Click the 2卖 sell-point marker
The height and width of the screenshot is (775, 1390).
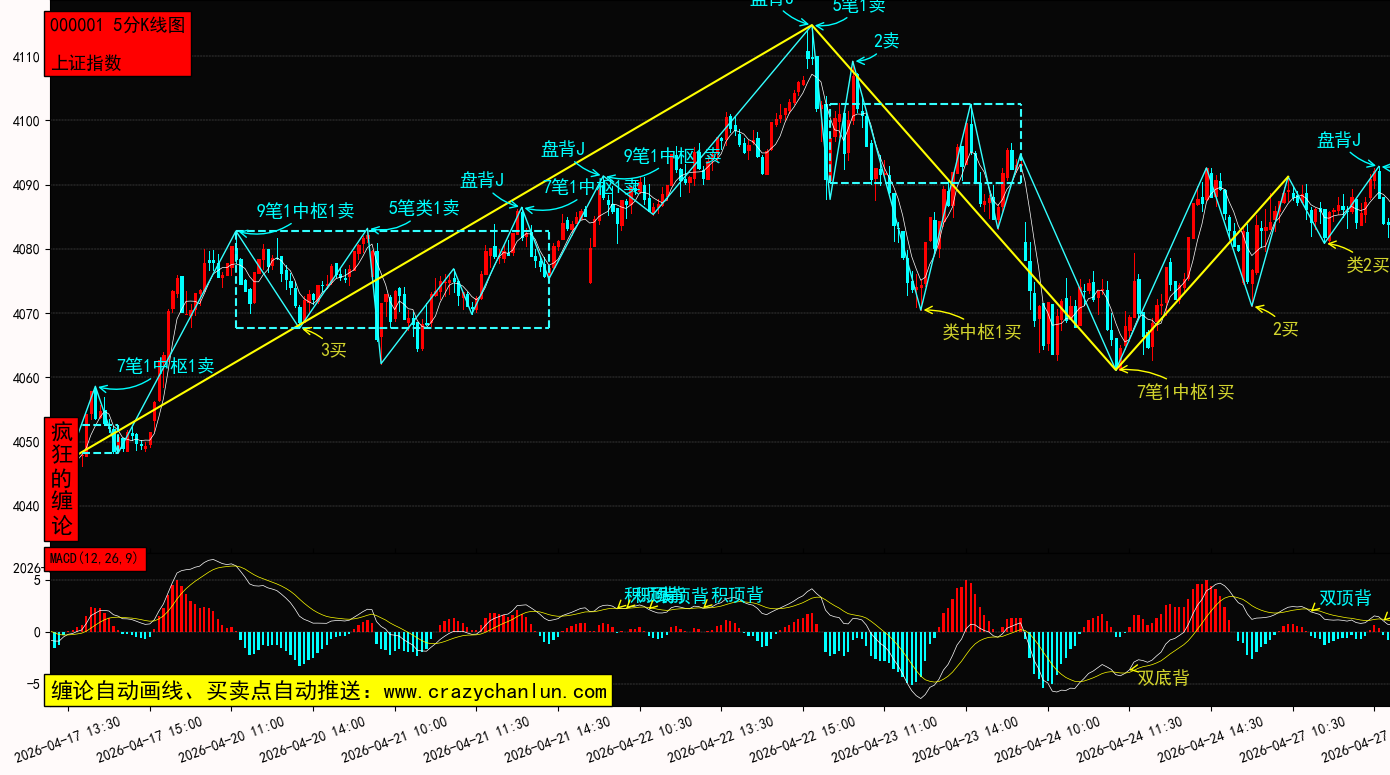886,41
